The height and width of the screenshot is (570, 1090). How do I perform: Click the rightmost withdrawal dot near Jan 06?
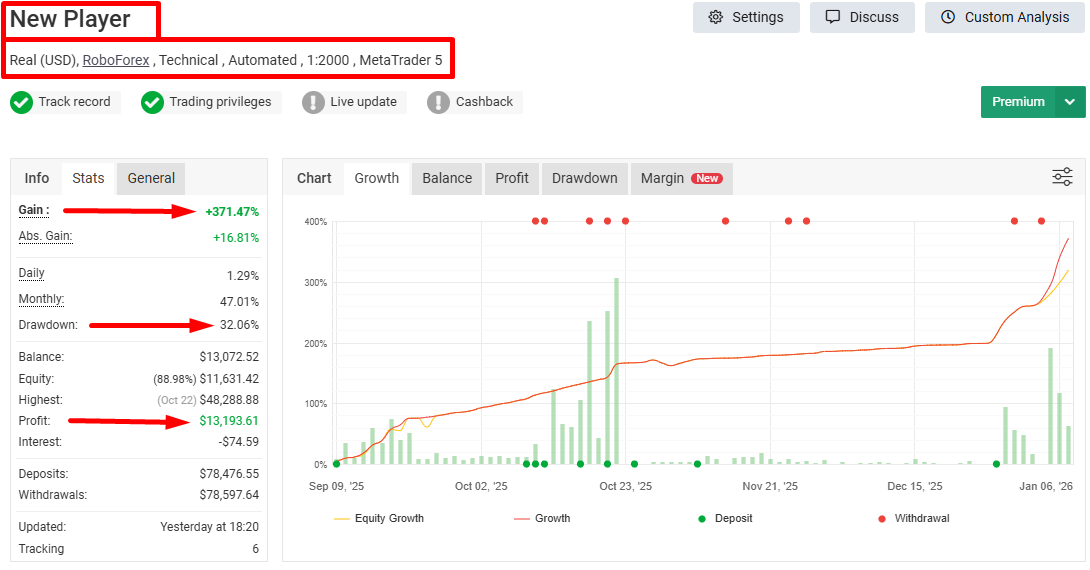[1041, 221]
